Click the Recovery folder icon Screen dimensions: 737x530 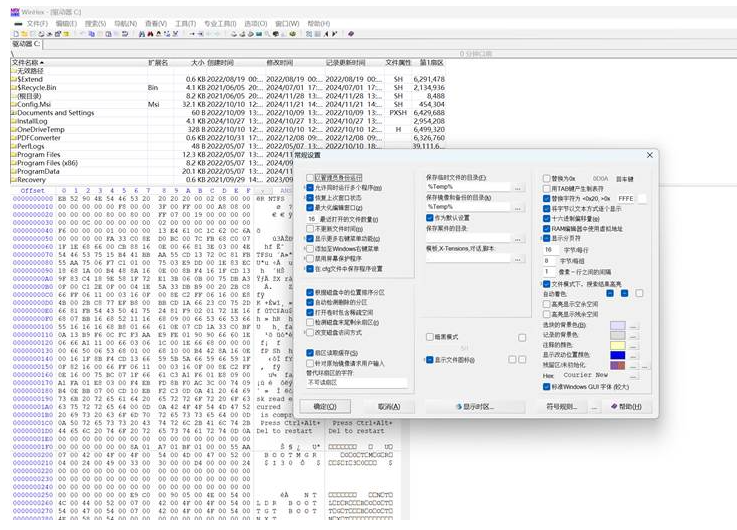point(14,179)
